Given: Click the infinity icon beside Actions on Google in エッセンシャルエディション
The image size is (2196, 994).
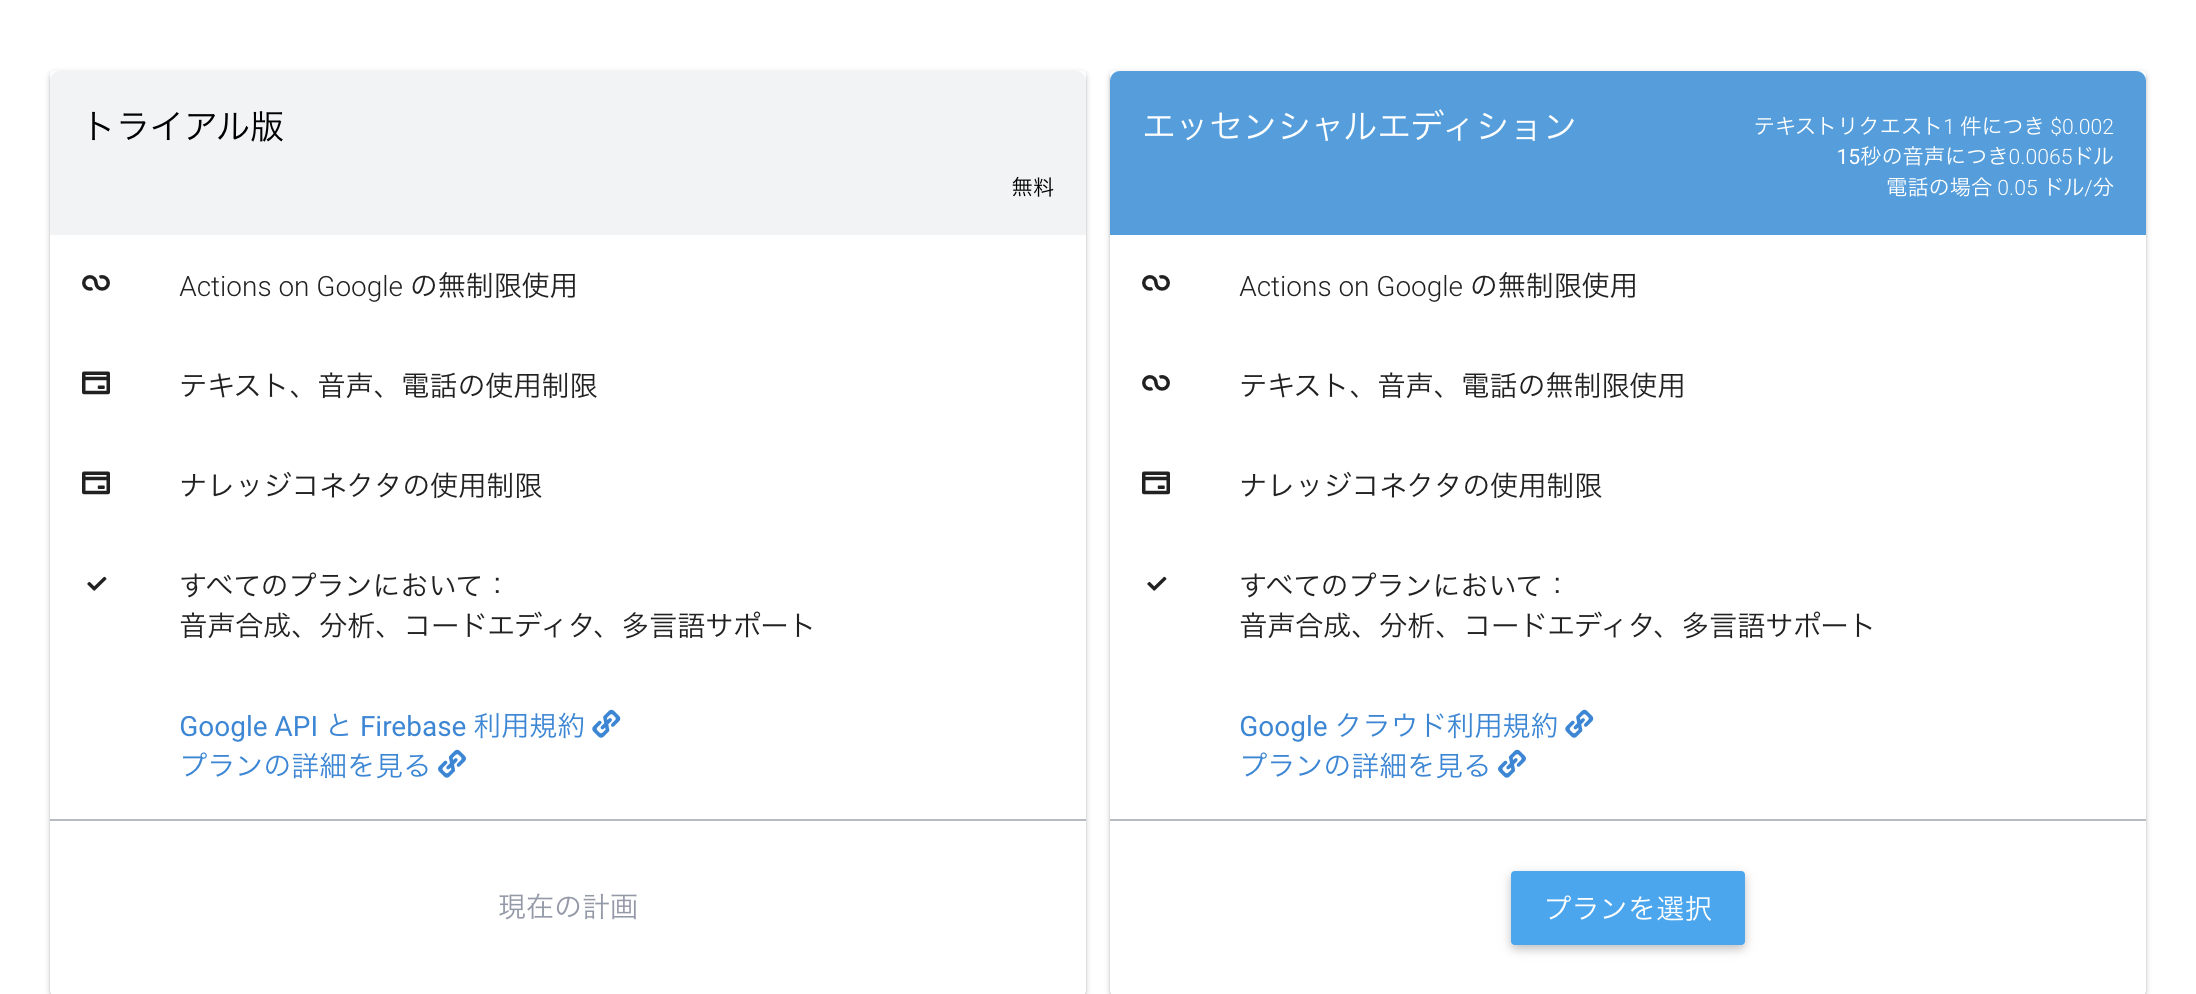Looking at the screenshot, I should (x=1157, y=284).
